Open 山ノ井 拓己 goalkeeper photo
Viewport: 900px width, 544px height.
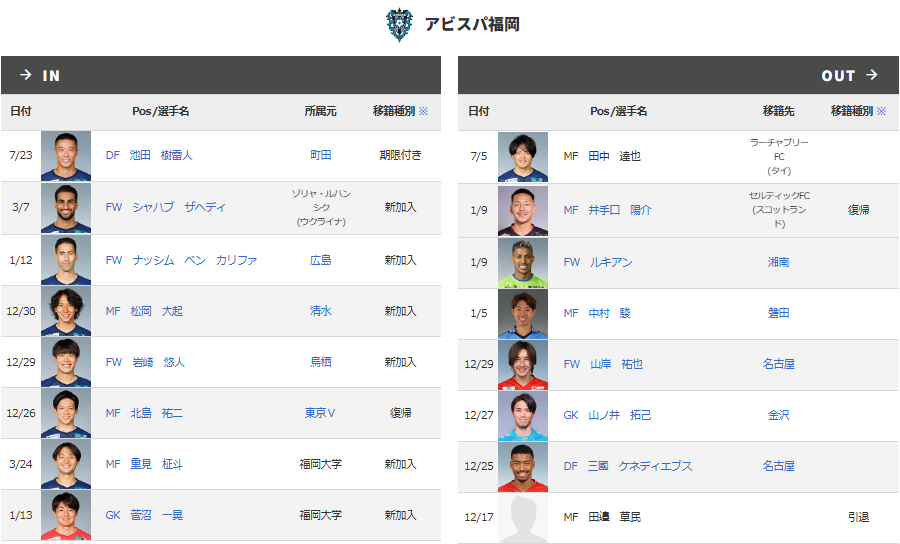click(x=523, y=415)
